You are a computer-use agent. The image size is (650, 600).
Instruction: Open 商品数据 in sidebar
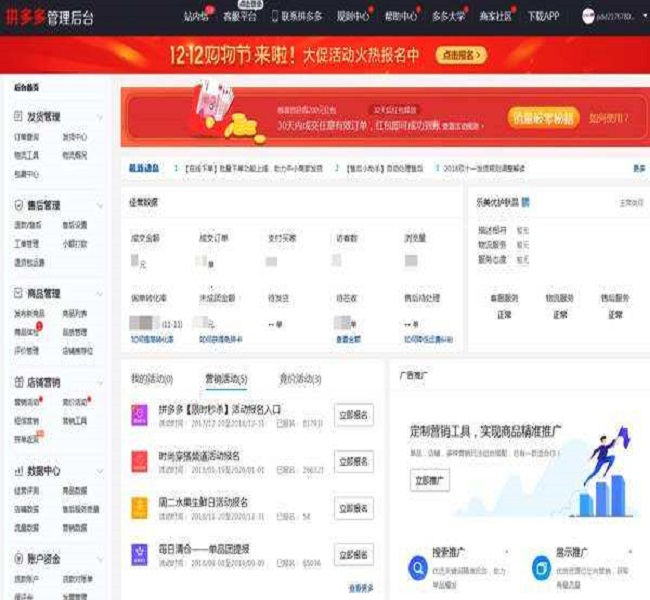coord(75,491)
